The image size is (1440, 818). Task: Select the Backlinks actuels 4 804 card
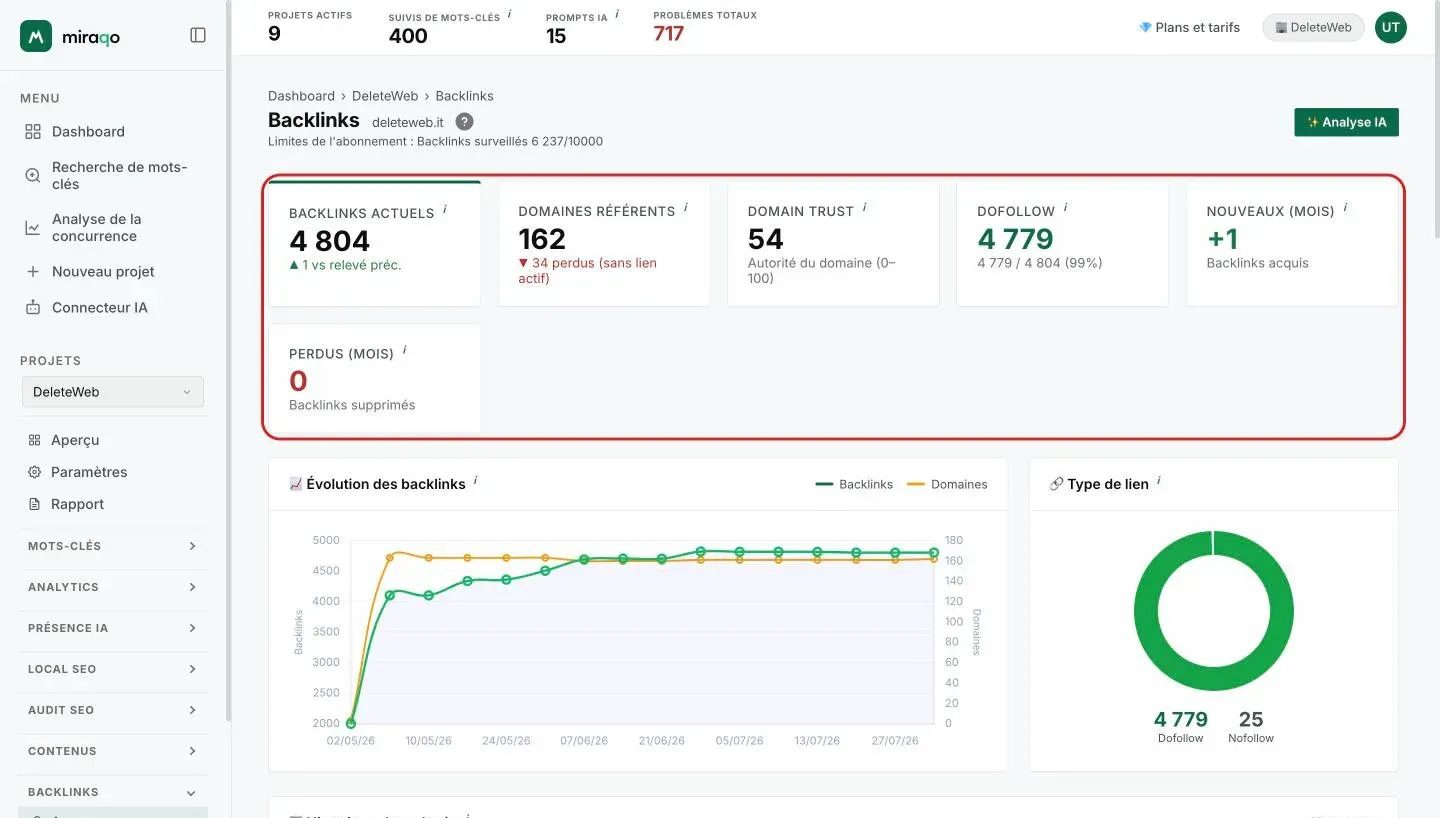coord(375,243)
